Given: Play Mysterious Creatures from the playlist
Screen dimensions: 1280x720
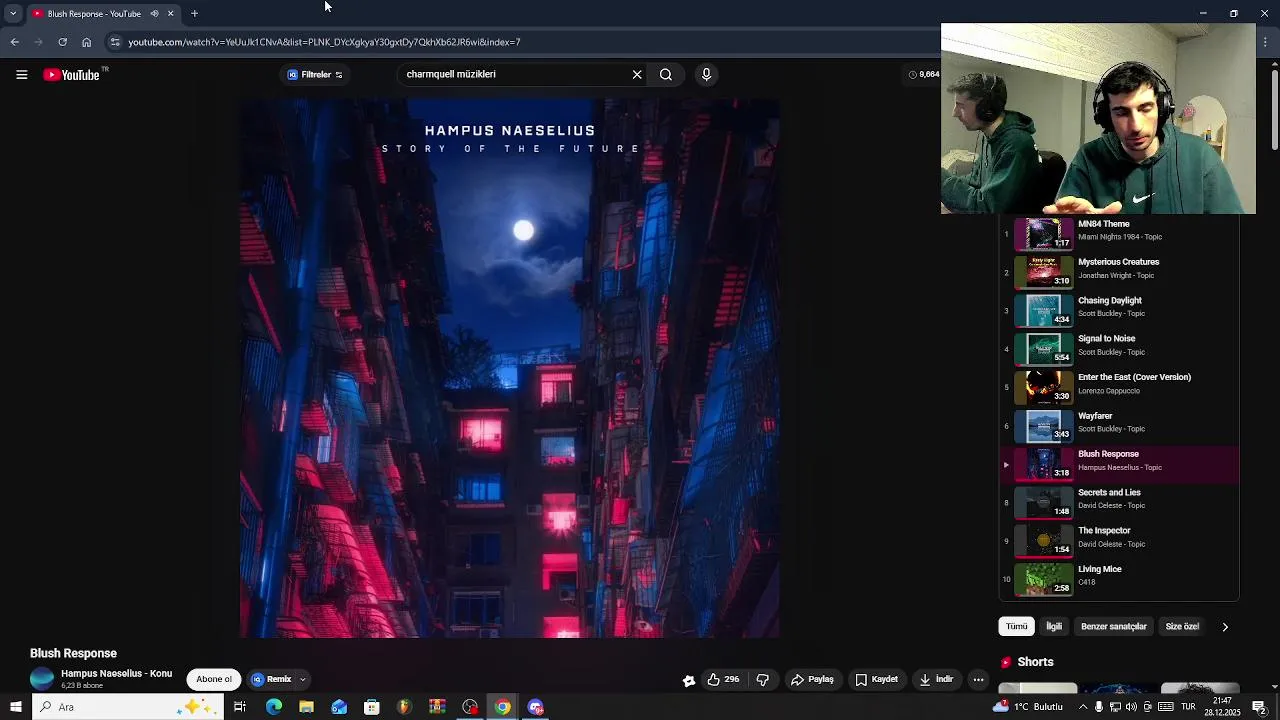Looking at the screenshot, I should point(1119,271).
